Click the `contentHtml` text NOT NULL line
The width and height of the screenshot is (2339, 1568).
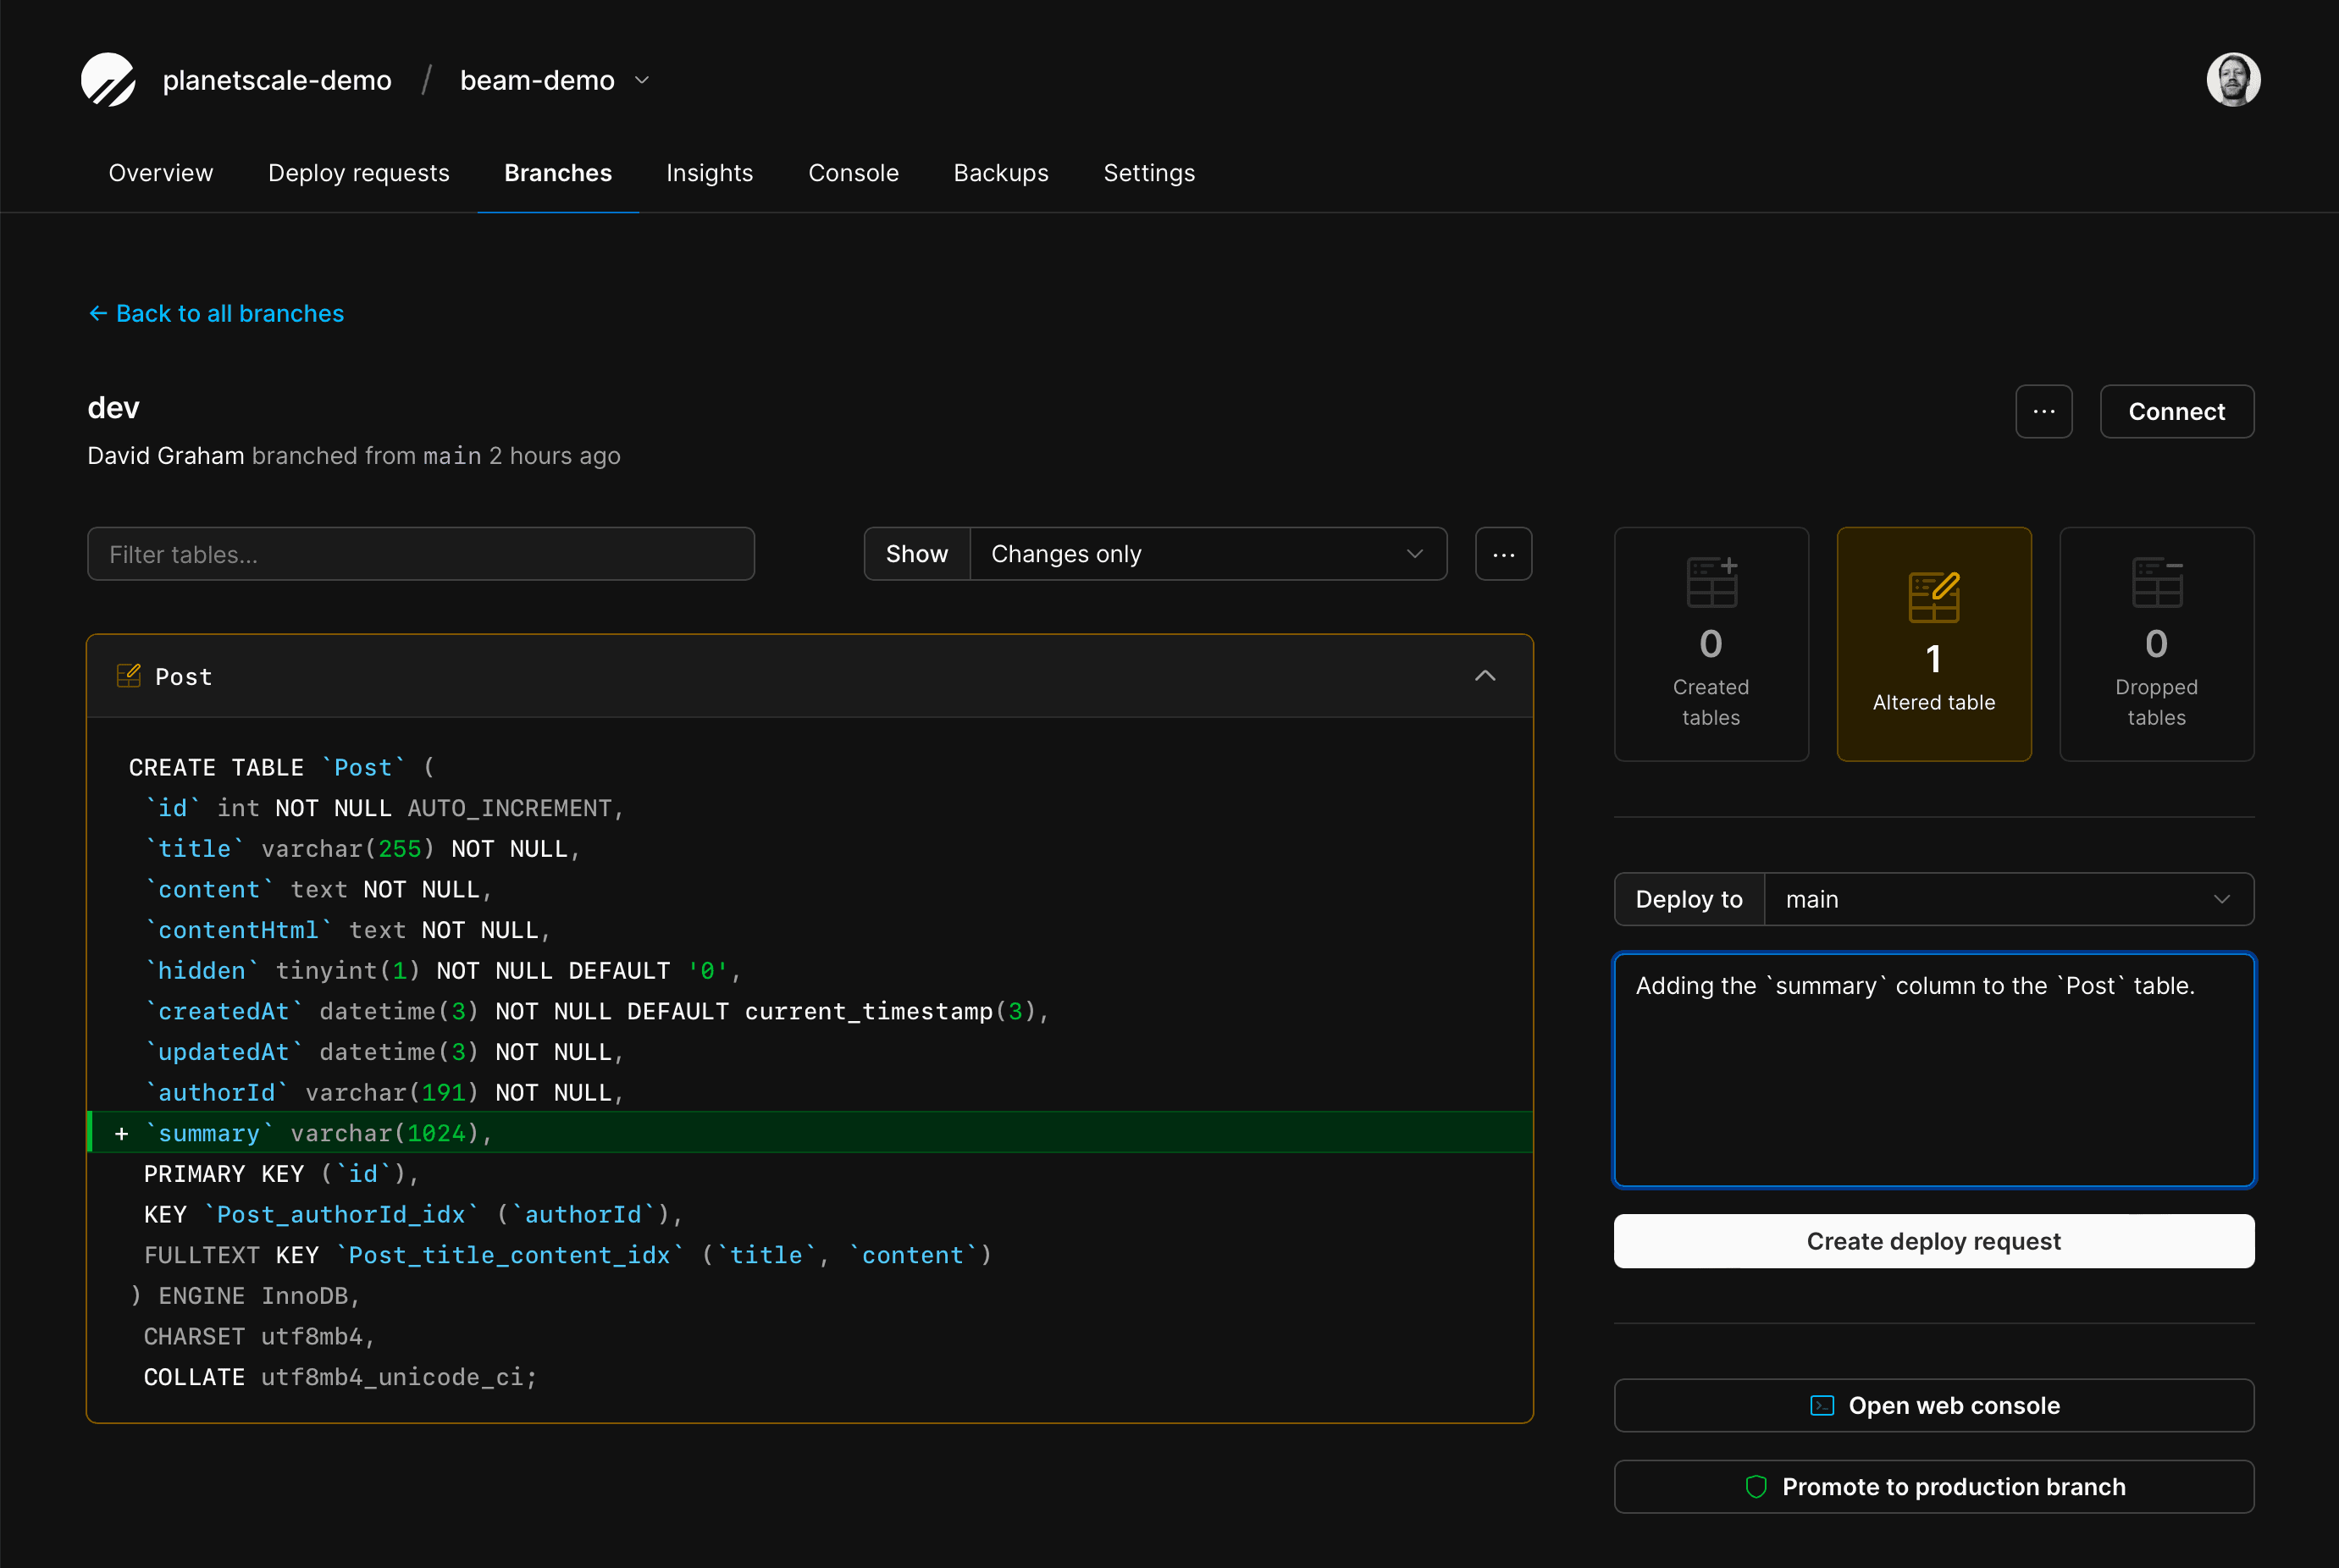(x=347, y=930)
